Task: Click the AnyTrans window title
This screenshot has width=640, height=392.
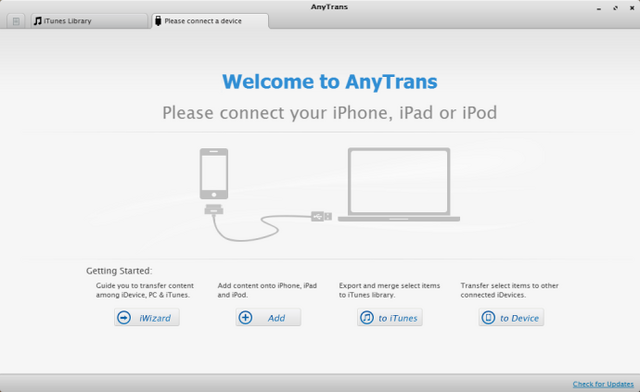Action: (329, 7)
